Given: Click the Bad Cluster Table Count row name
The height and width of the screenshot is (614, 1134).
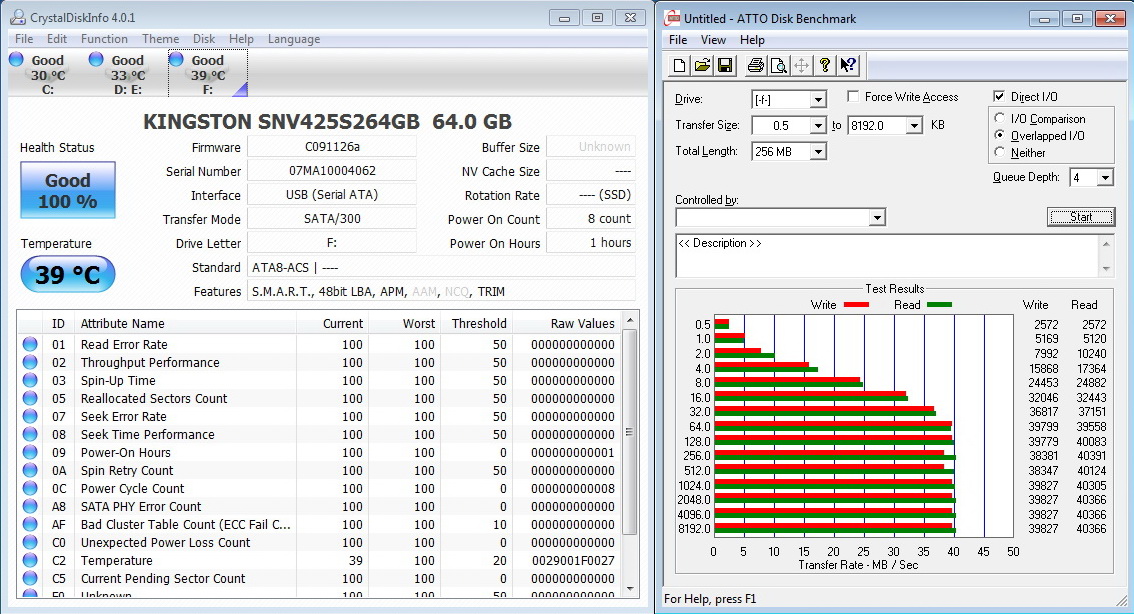Looking at the screenshot, I should click(x=186, y=524).
